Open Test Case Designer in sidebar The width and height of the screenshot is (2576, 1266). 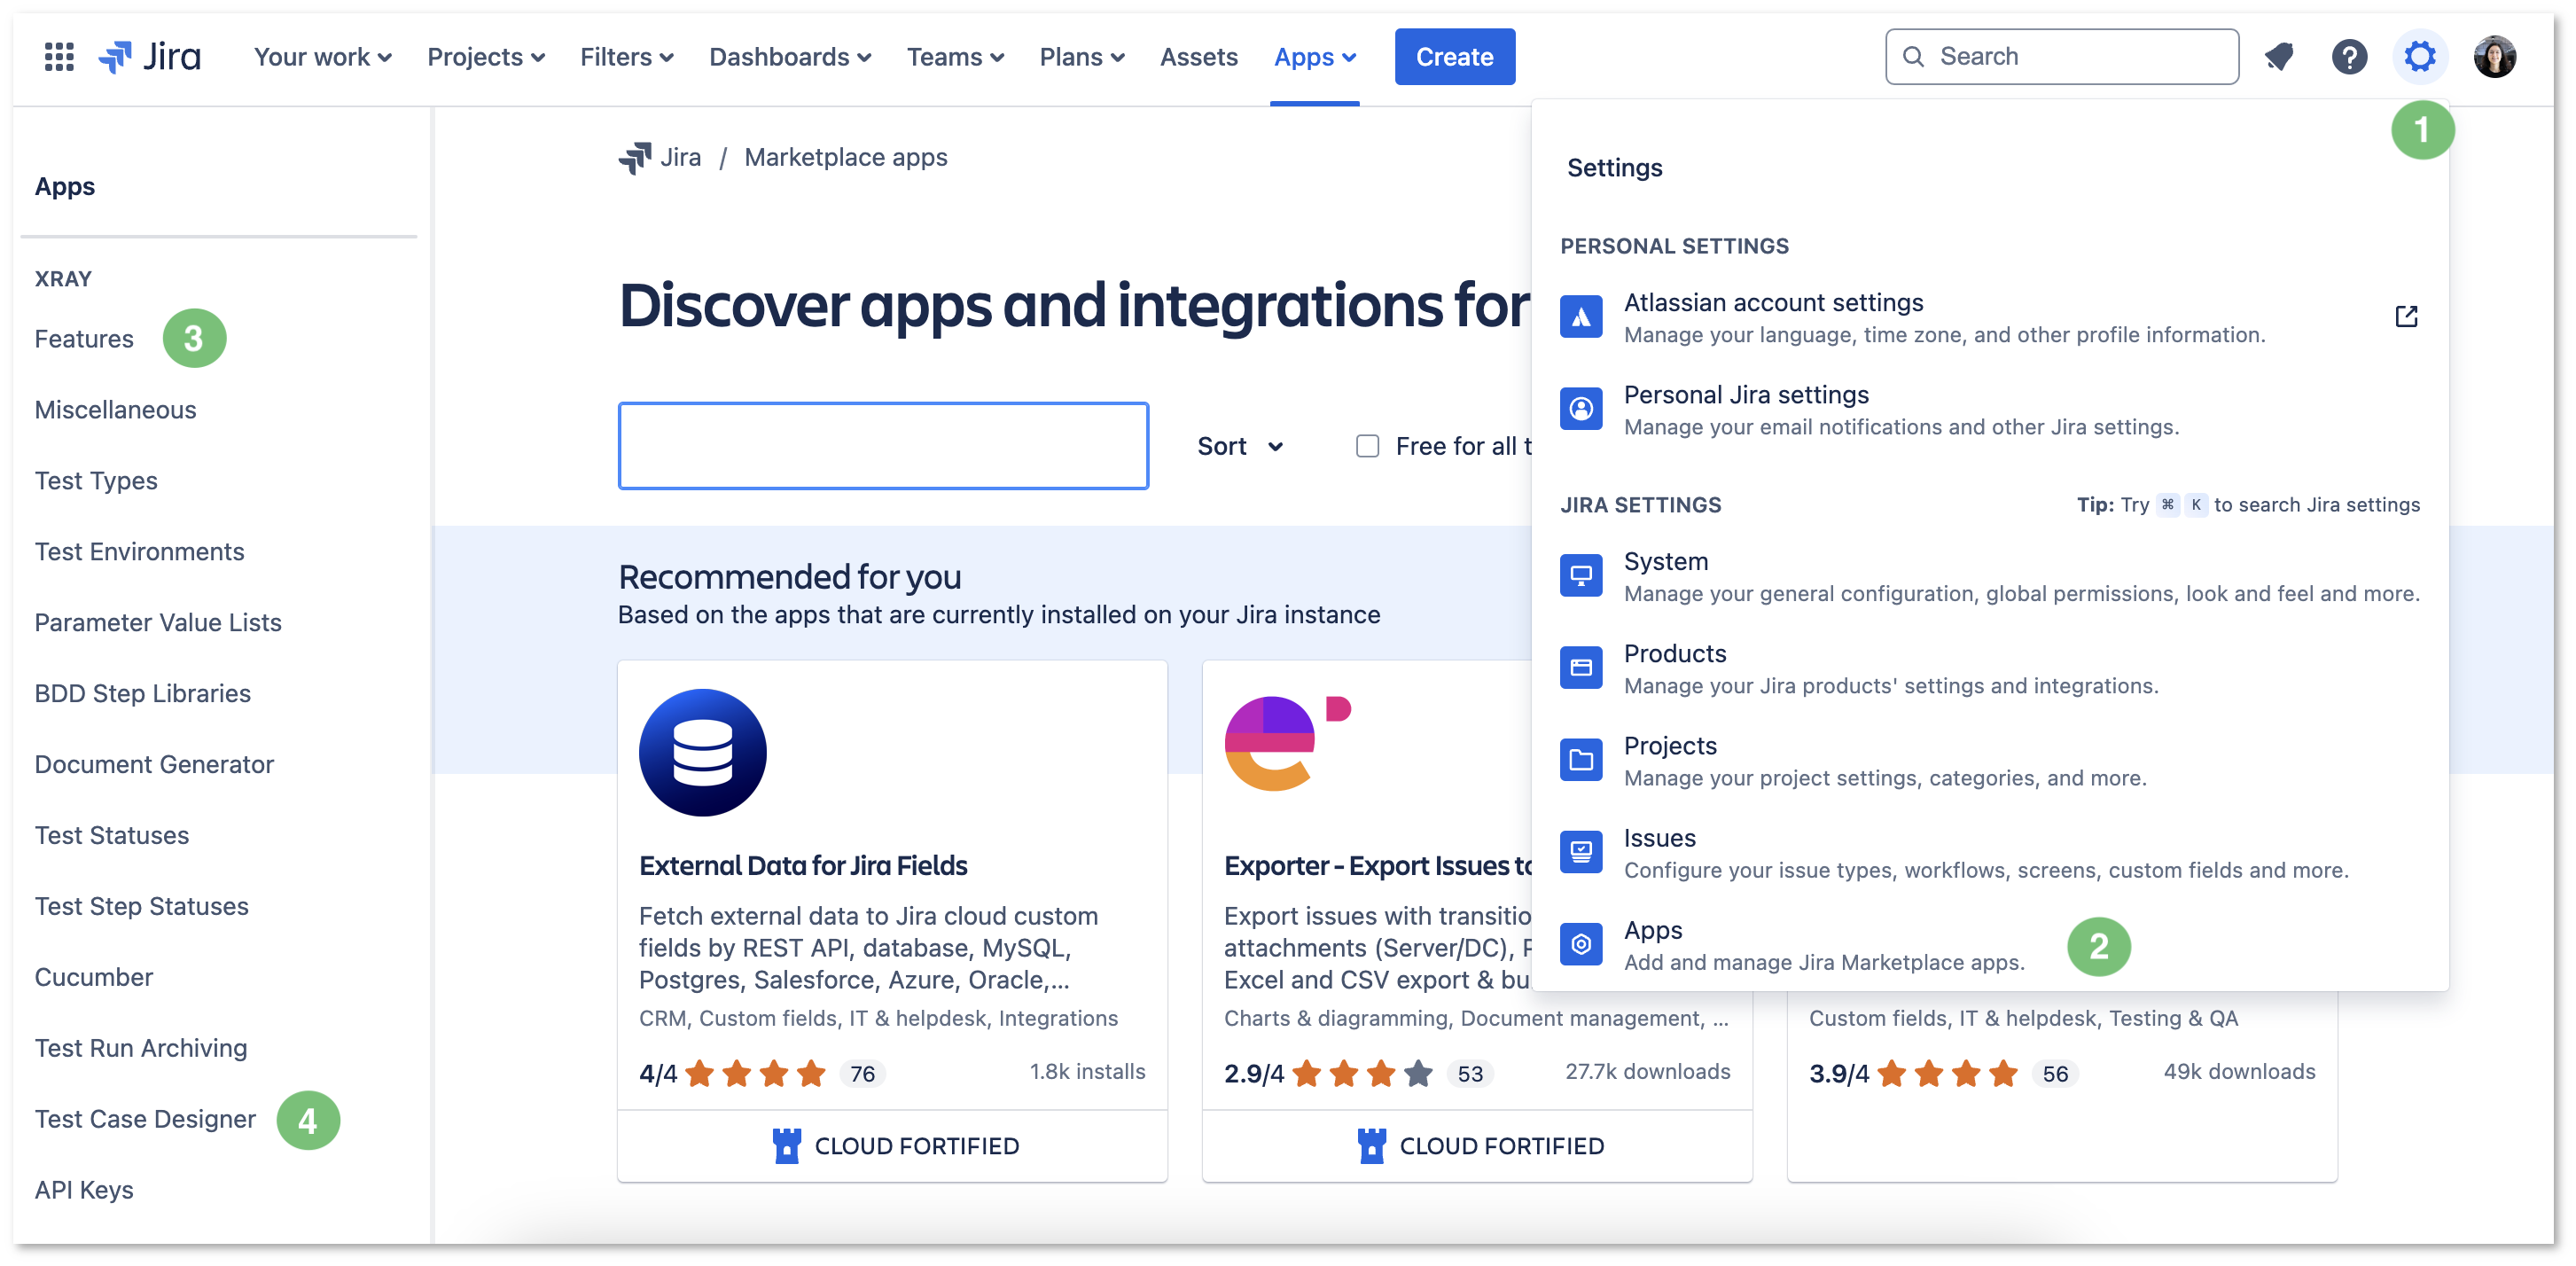tap(145, 1119)
